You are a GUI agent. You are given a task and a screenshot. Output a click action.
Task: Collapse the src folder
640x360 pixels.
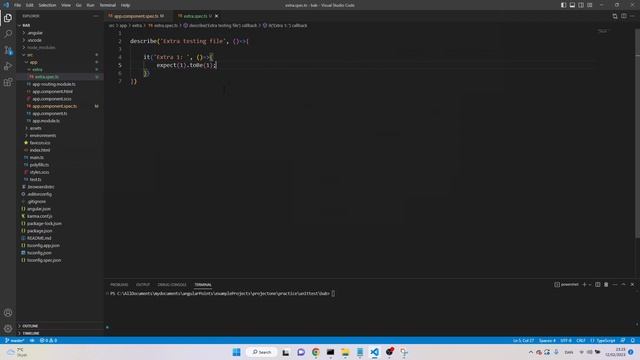point(30,55)
